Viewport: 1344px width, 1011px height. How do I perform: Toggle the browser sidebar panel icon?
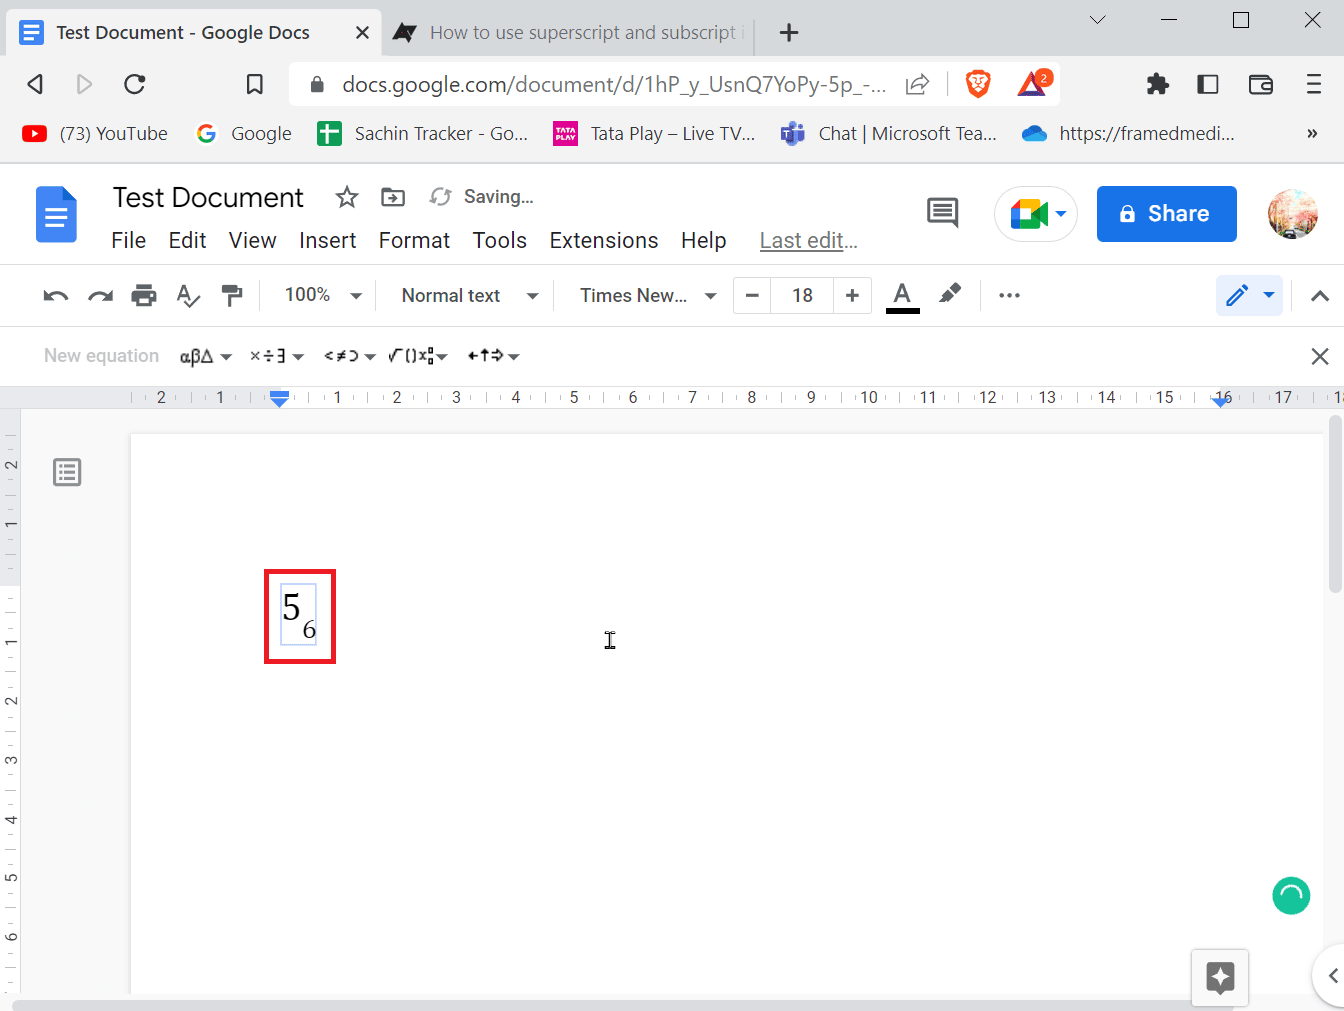[x=1208, y=84]
